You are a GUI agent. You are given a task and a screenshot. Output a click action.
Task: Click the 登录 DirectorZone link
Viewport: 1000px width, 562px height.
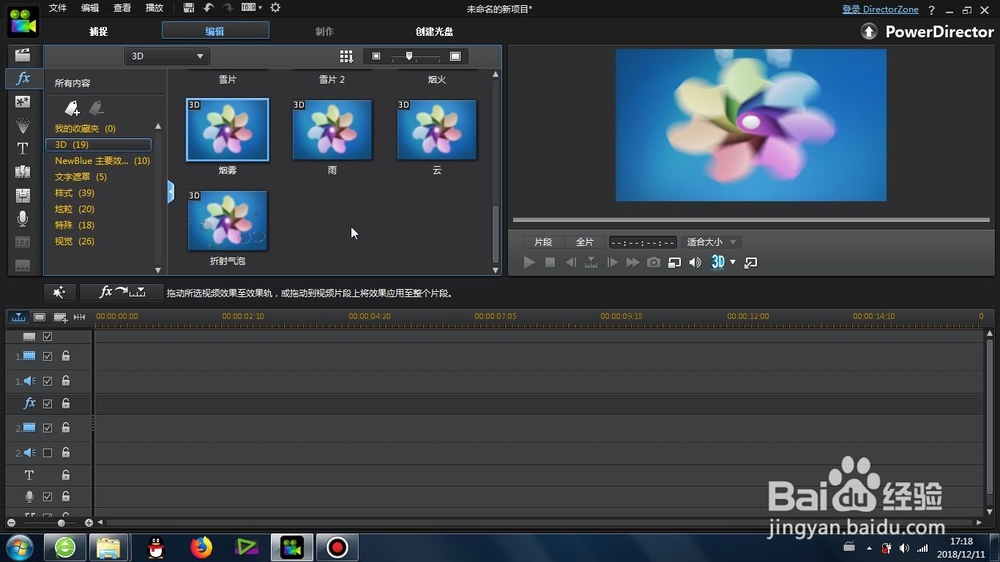point(880,10)
